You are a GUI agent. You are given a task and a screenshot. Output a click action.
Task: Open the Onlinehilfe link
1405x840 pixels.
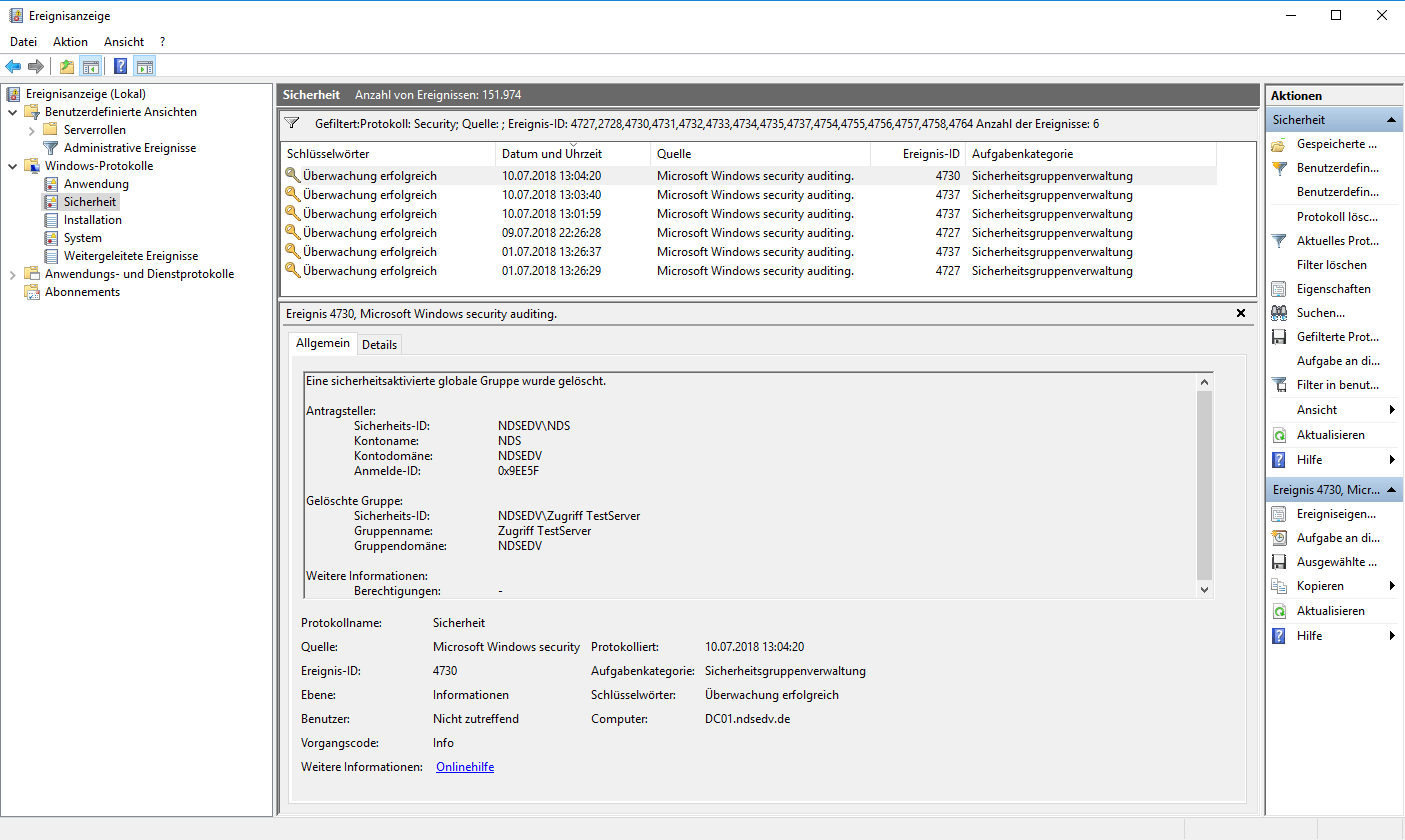pyautogui.click(x=465, y=767)
